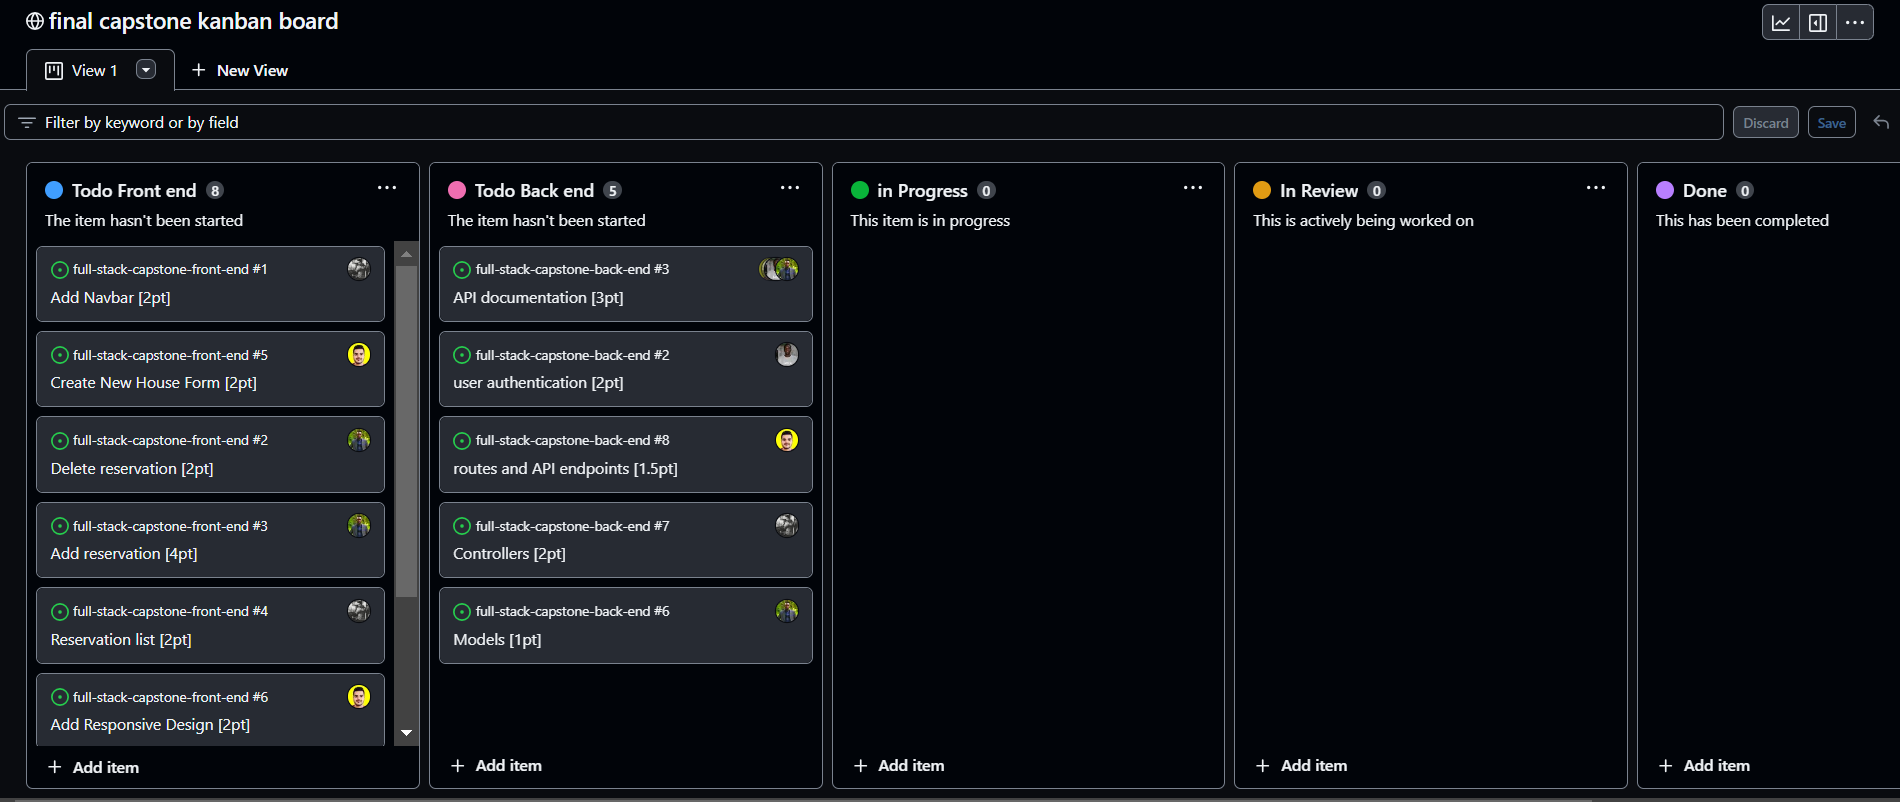The height and width of the screenshot is (802, 1900).
Task: Select the filter icon in the filter bar
Action: [26, 121]
